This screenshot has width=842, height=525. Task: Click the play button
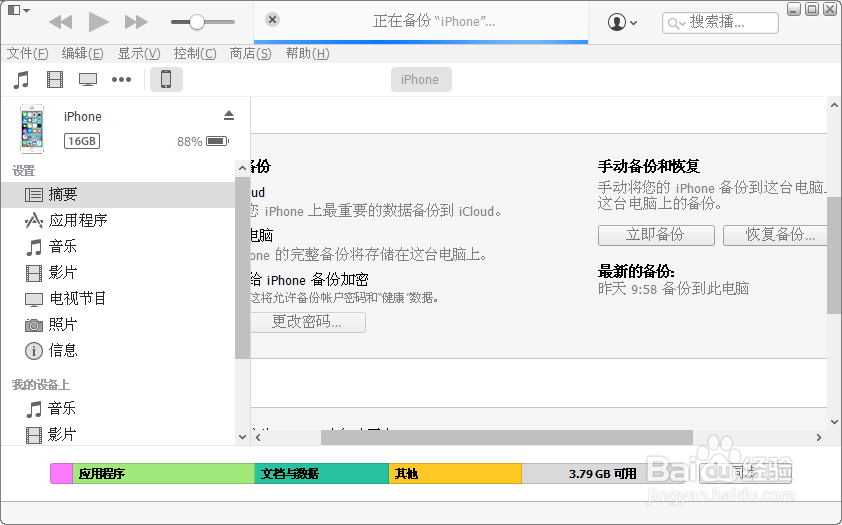pos(98,22)
